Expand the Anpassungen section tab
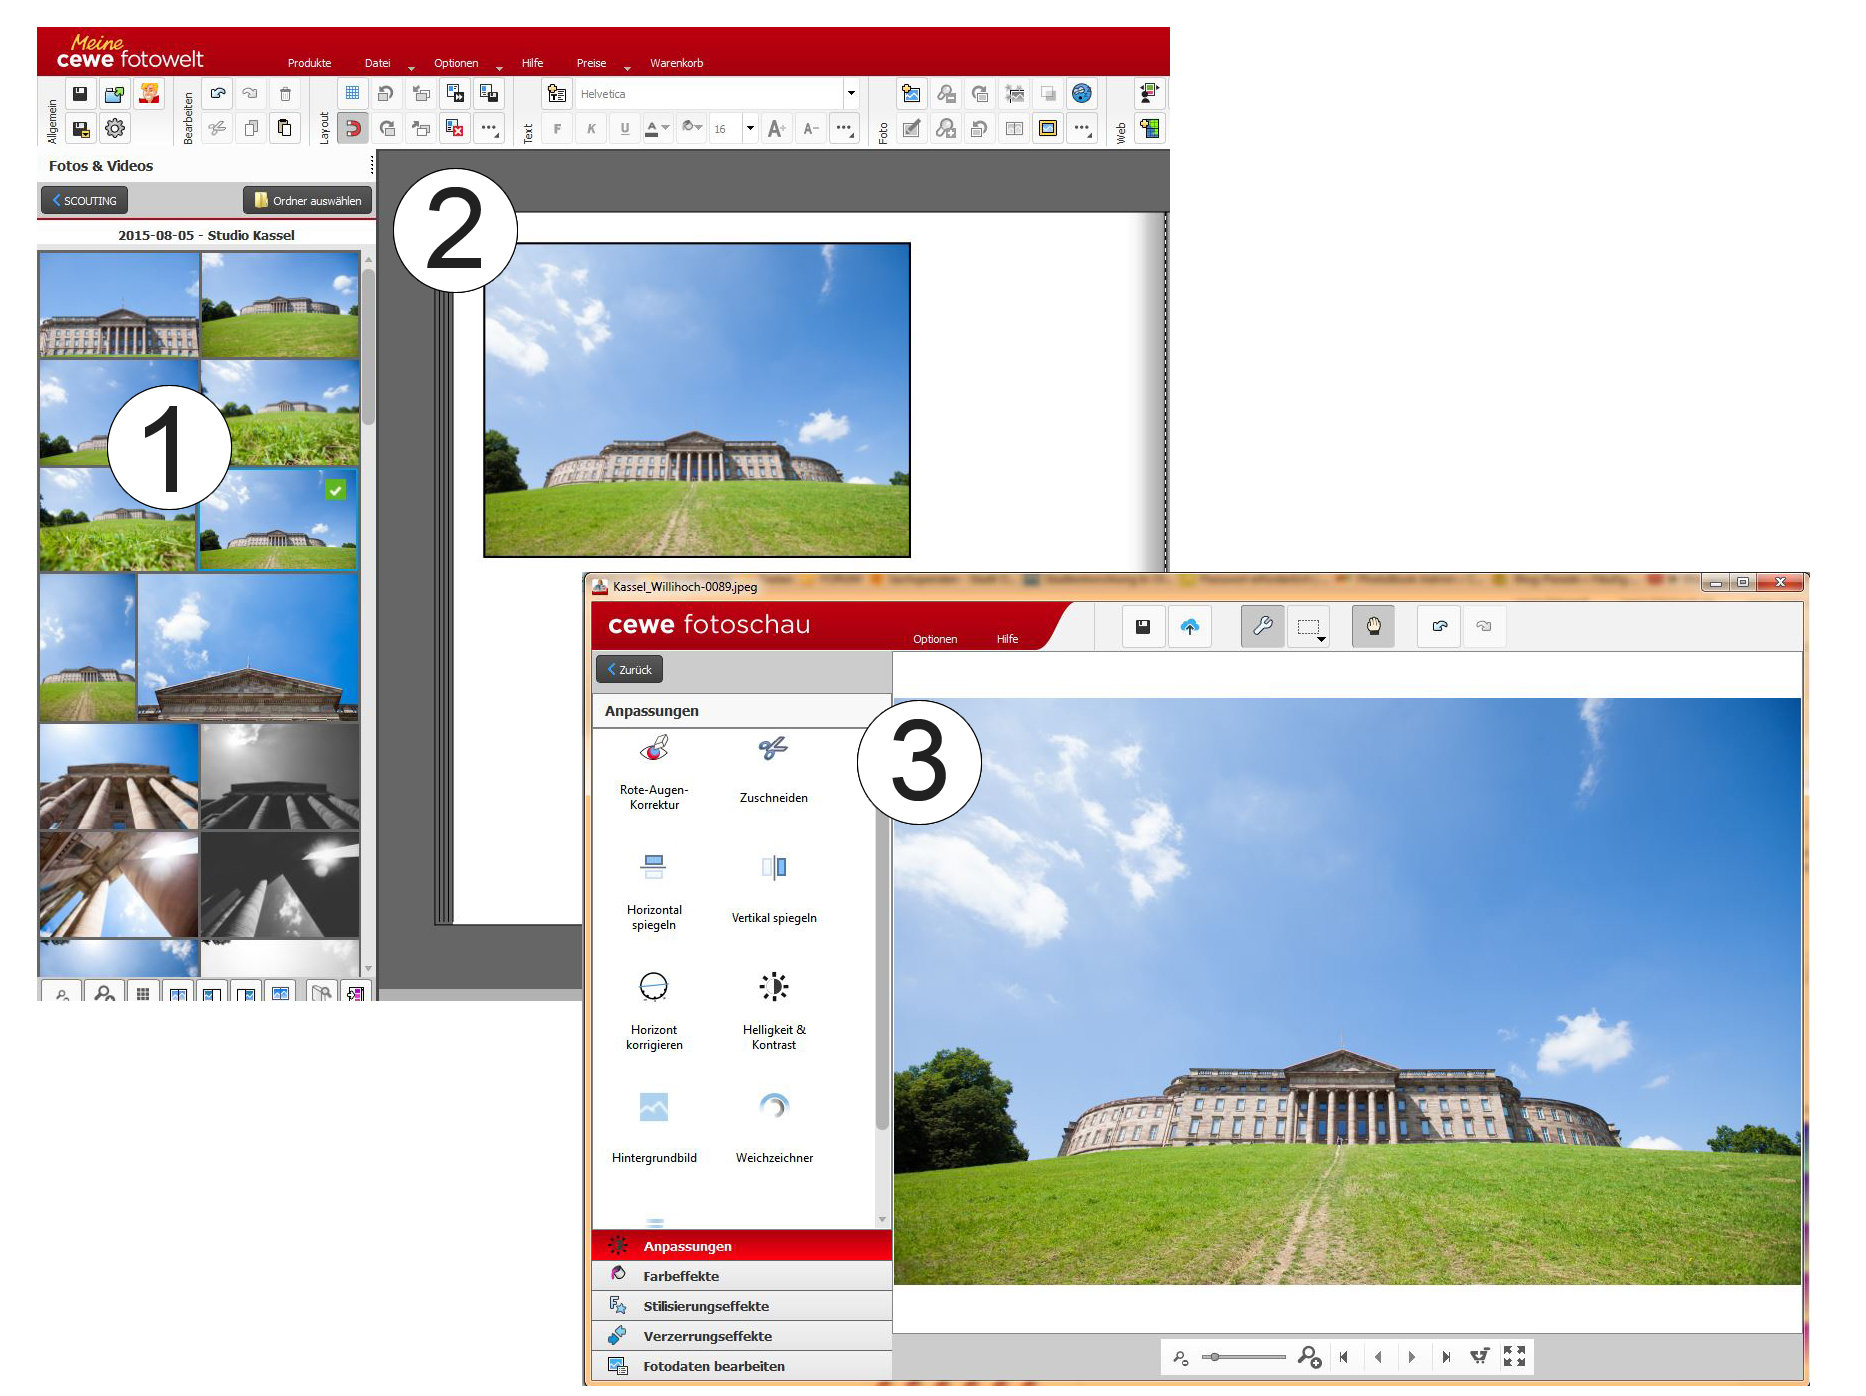The width and height of the screenshot is (1866, 1396). coord(742,1246)
